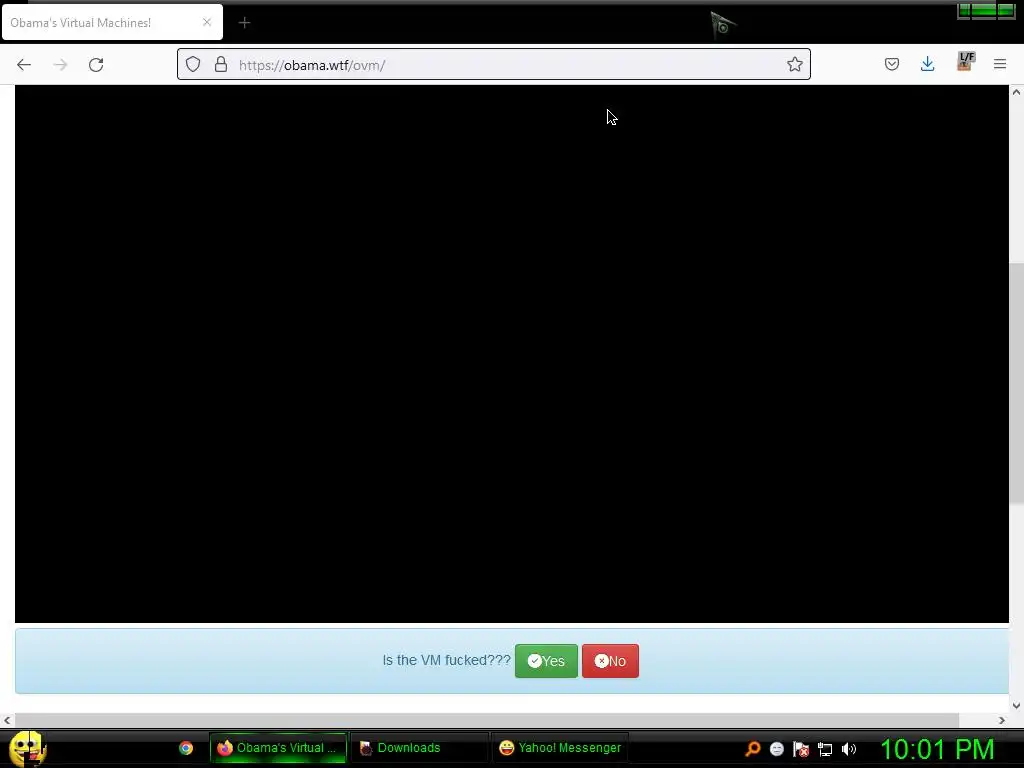
Task: Open the Firefox hamburger menu
Action: pyautogui.click(x=999, y=64)
